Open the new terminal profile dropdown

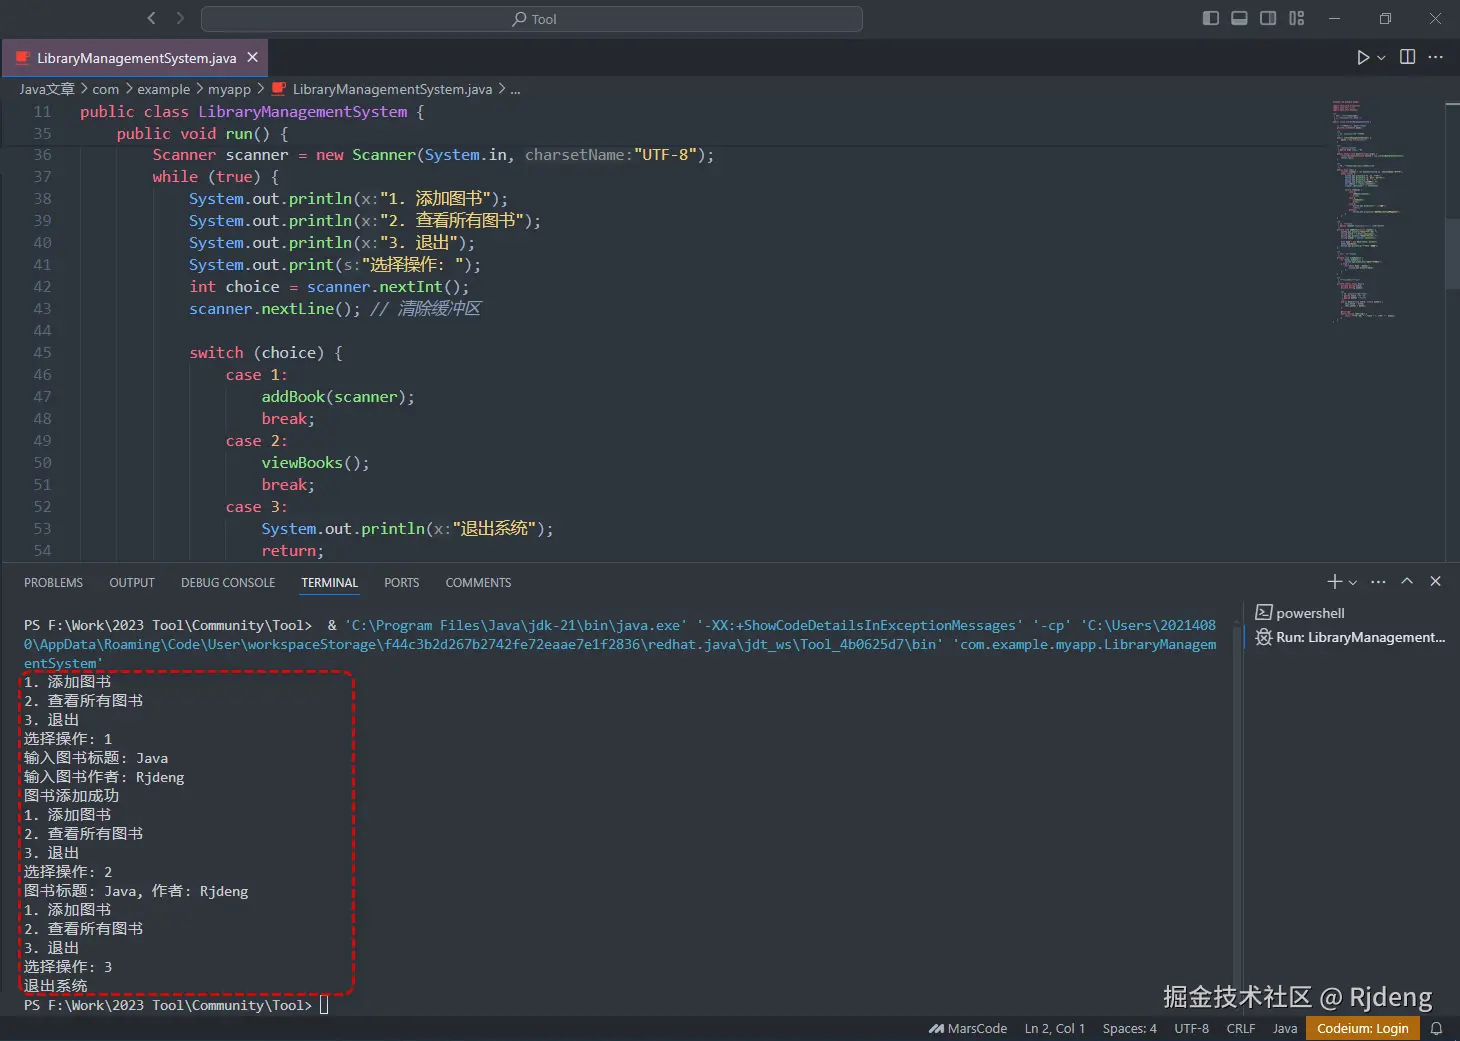click(1353, 582)
